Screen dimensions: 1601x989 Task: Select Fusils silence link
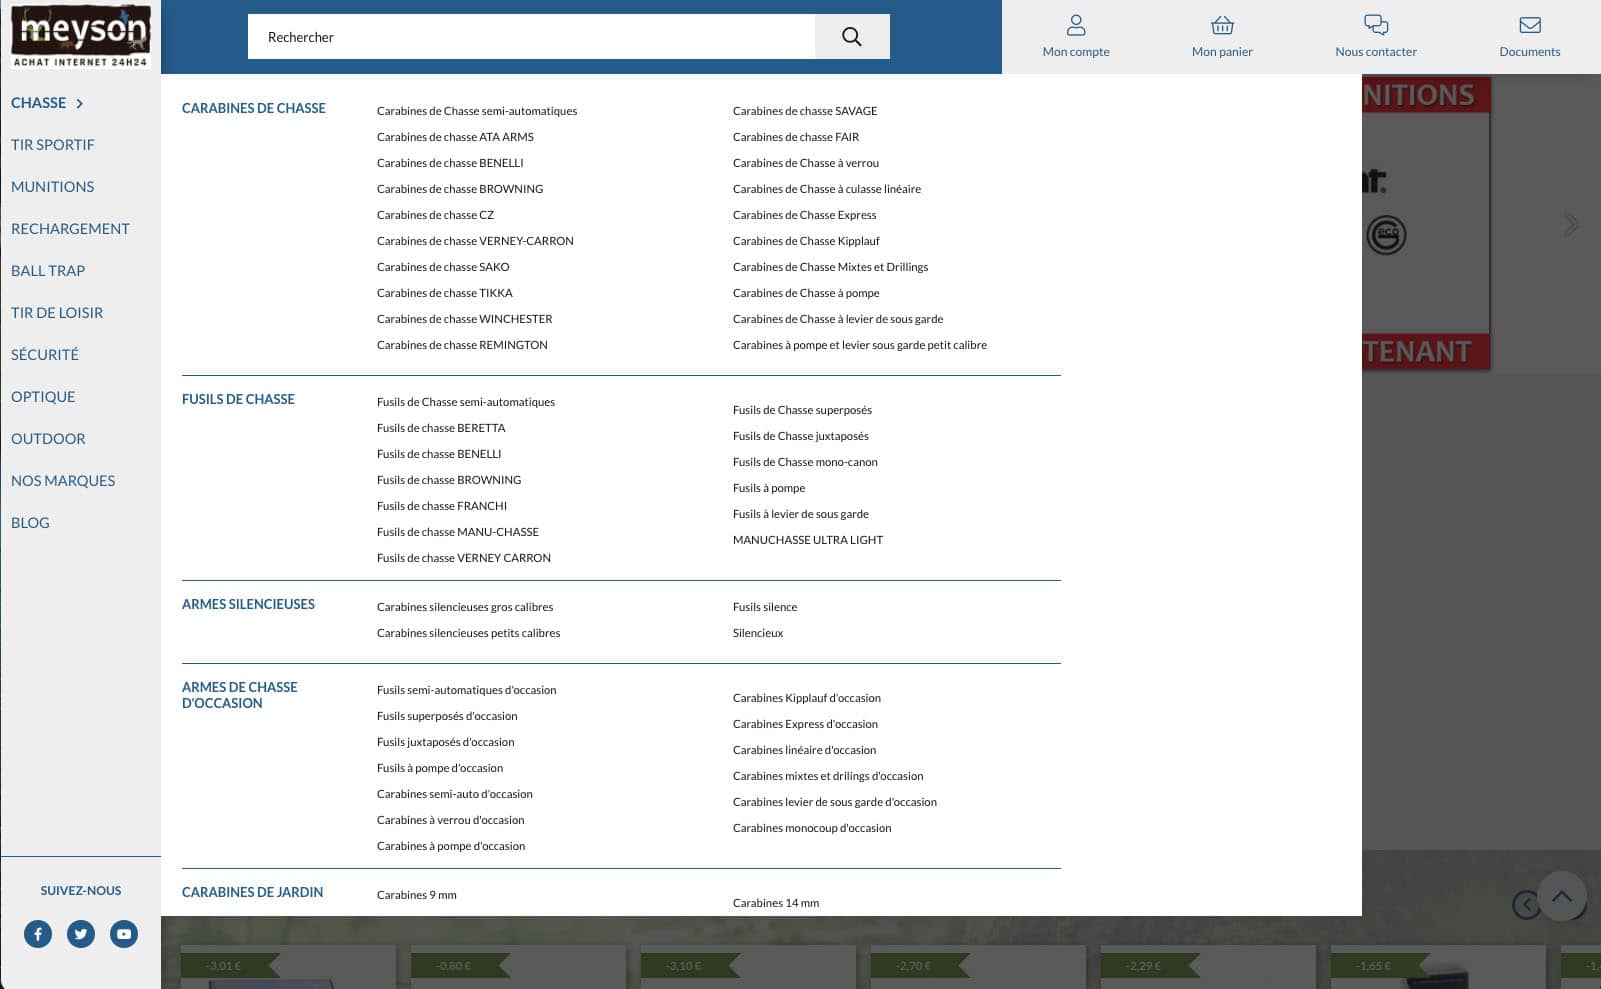click(765, 607)
